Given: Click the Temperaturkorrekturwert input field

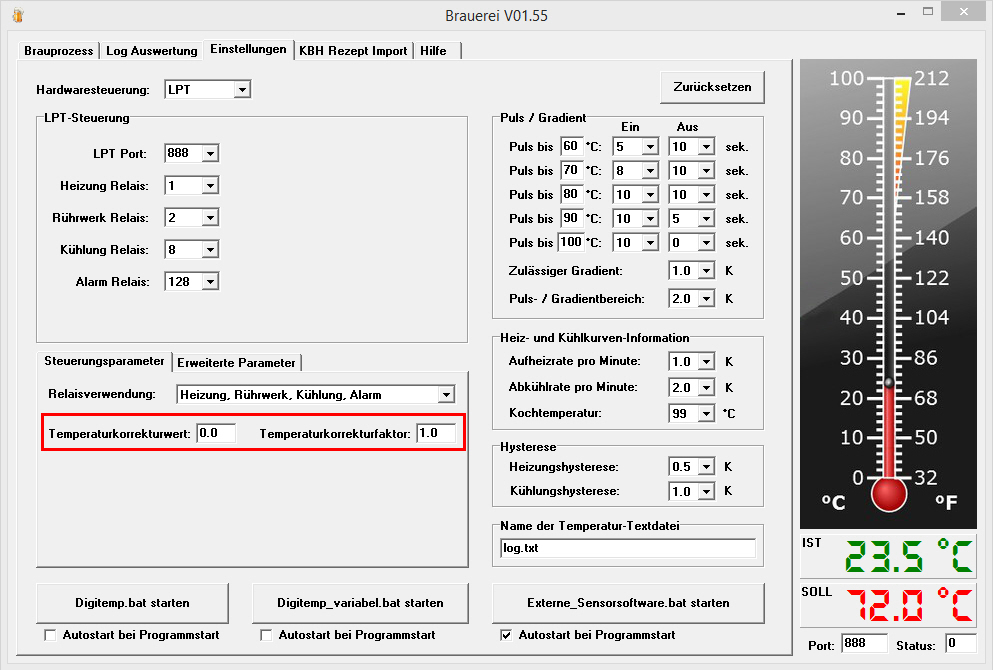Looking at the screenshot, I should click(x=215, y=433).
